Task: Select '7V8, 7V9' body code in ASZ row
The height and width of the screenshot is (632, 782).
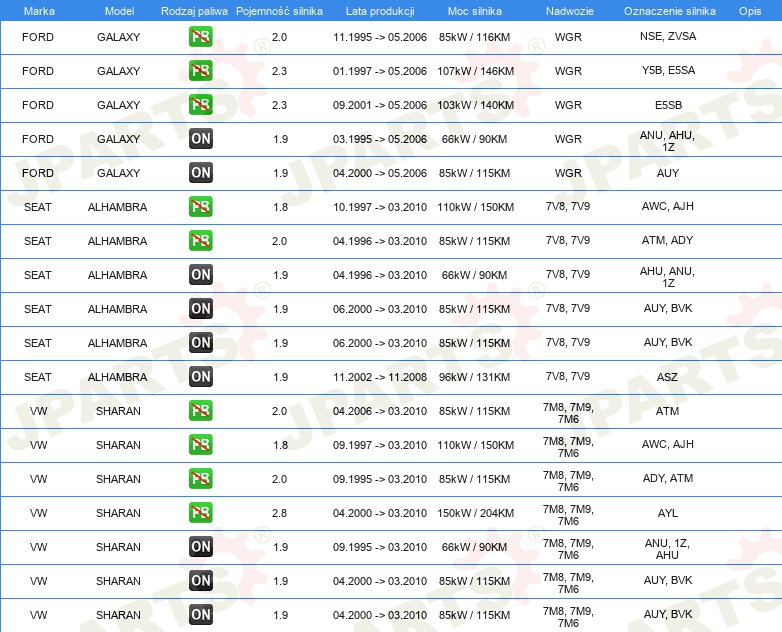Action: coord(568,376)
